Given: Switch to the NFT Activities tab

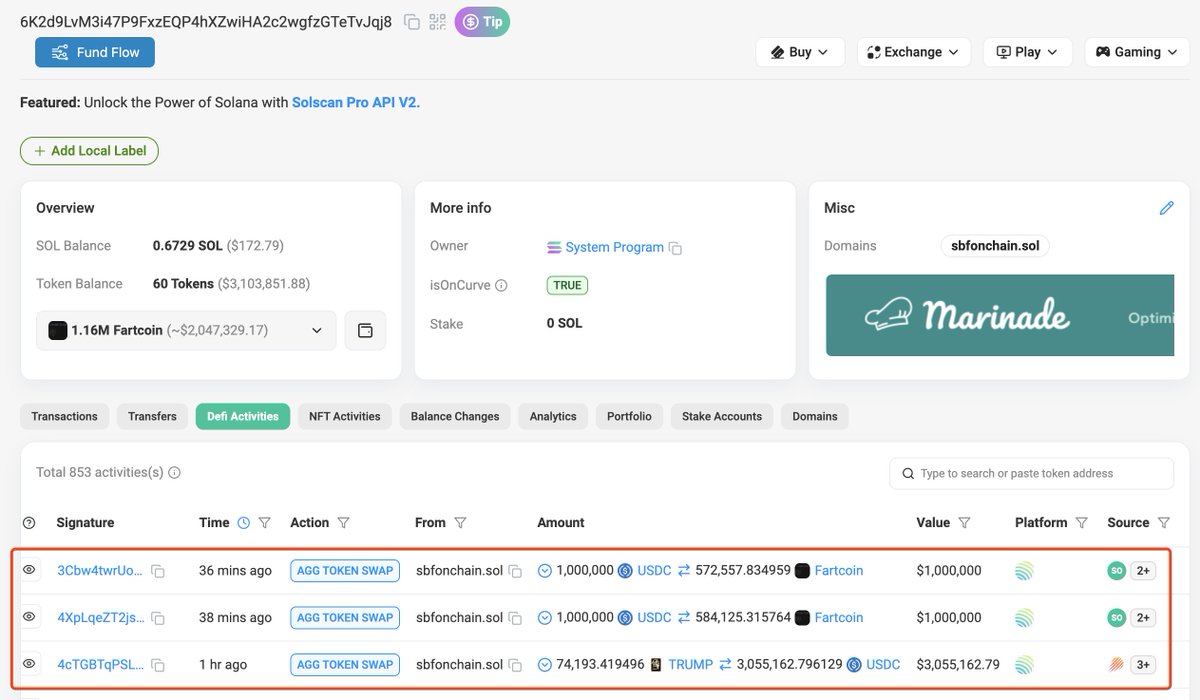Looking at the screenshot, I should [345, 416].
